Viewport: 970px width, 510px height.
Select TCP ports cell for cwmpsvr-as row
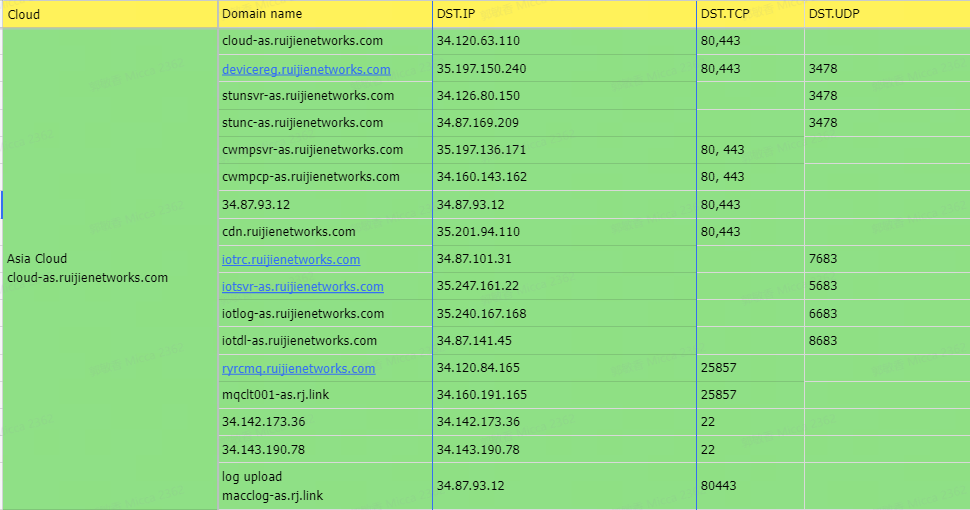[x=750, y=150]
